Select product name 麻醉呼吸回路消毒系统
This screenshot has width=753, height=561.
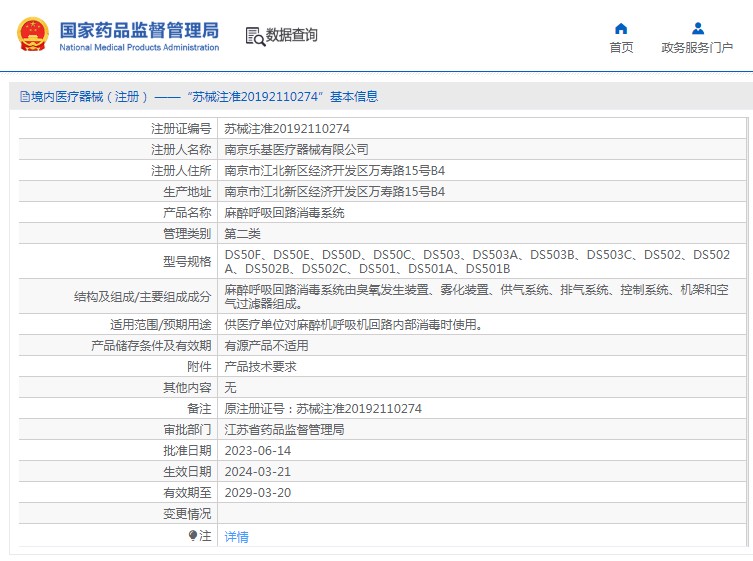(x=284, y=213)
